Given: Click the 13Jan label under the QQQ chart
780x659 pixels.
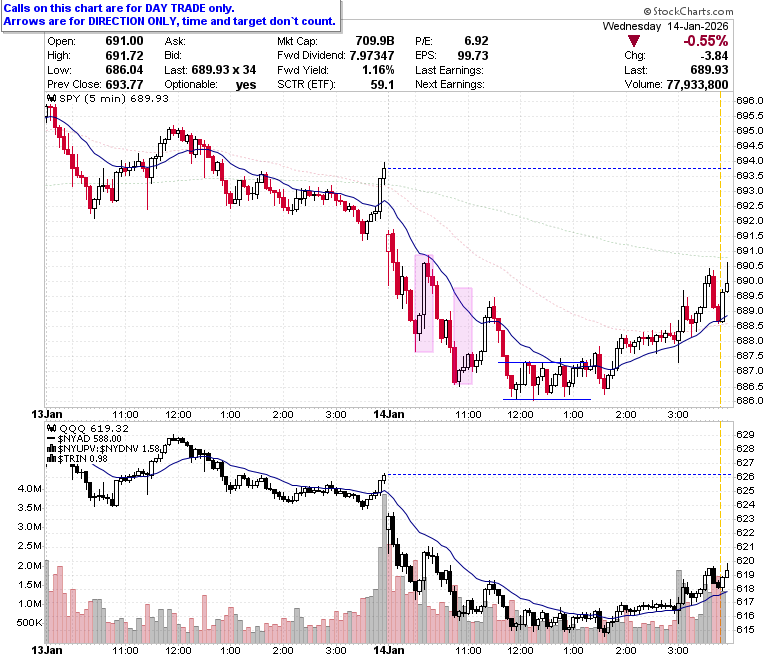Looking at the screenshot, I should [x=47, y=650].
